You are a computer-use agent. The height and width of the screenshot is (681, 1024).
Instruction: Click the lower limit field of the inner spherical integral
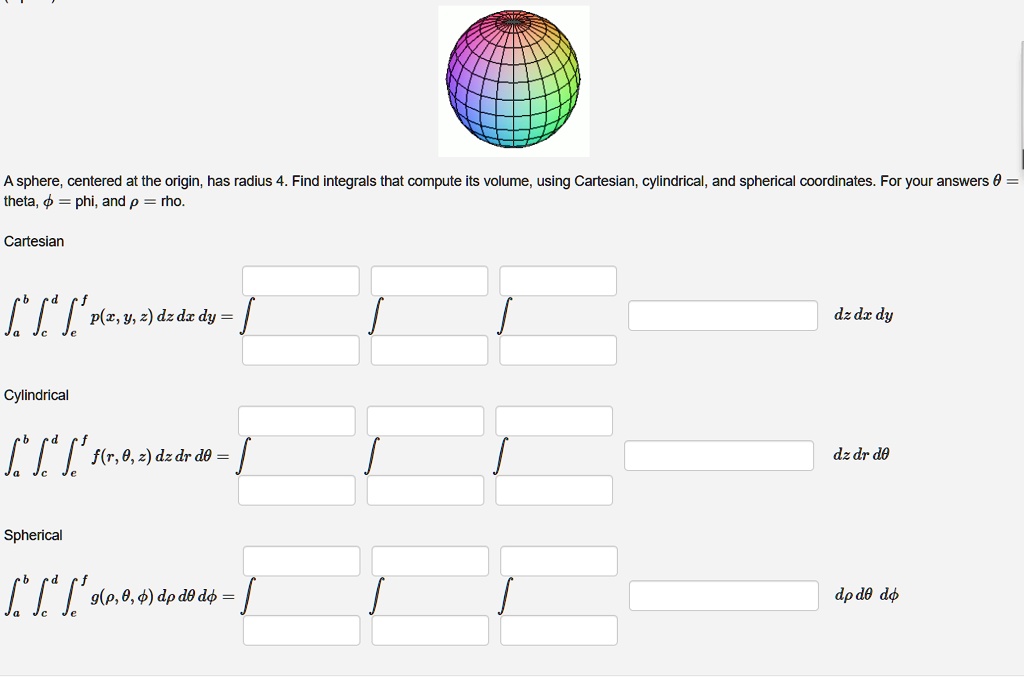point(558,630)
